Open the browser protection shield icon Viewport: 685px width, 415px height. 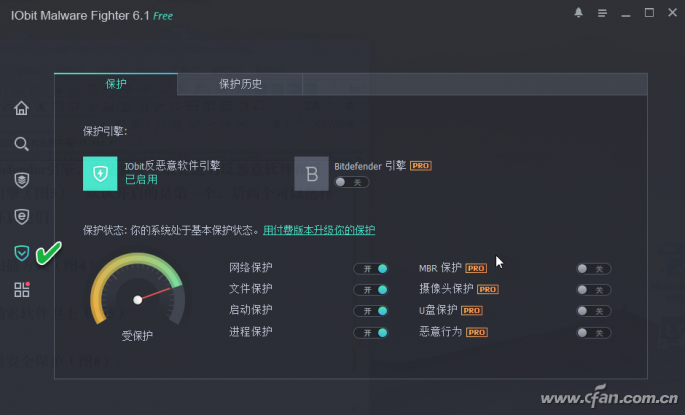click(21, 217)
